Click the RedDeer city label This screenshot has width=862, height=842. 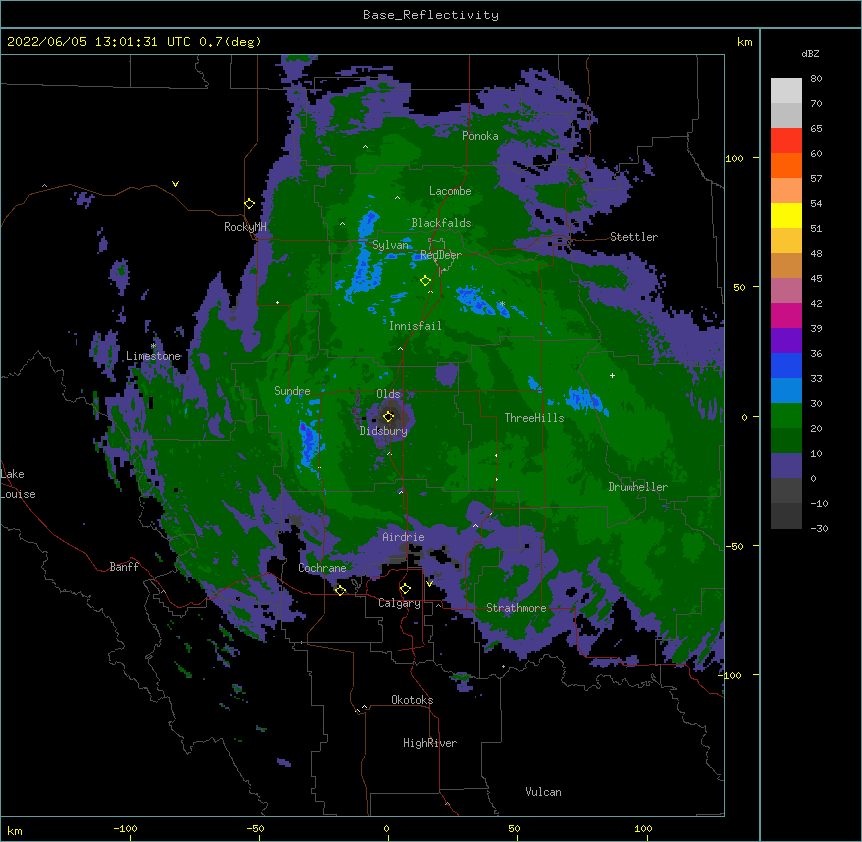click(x=440, y=255)
